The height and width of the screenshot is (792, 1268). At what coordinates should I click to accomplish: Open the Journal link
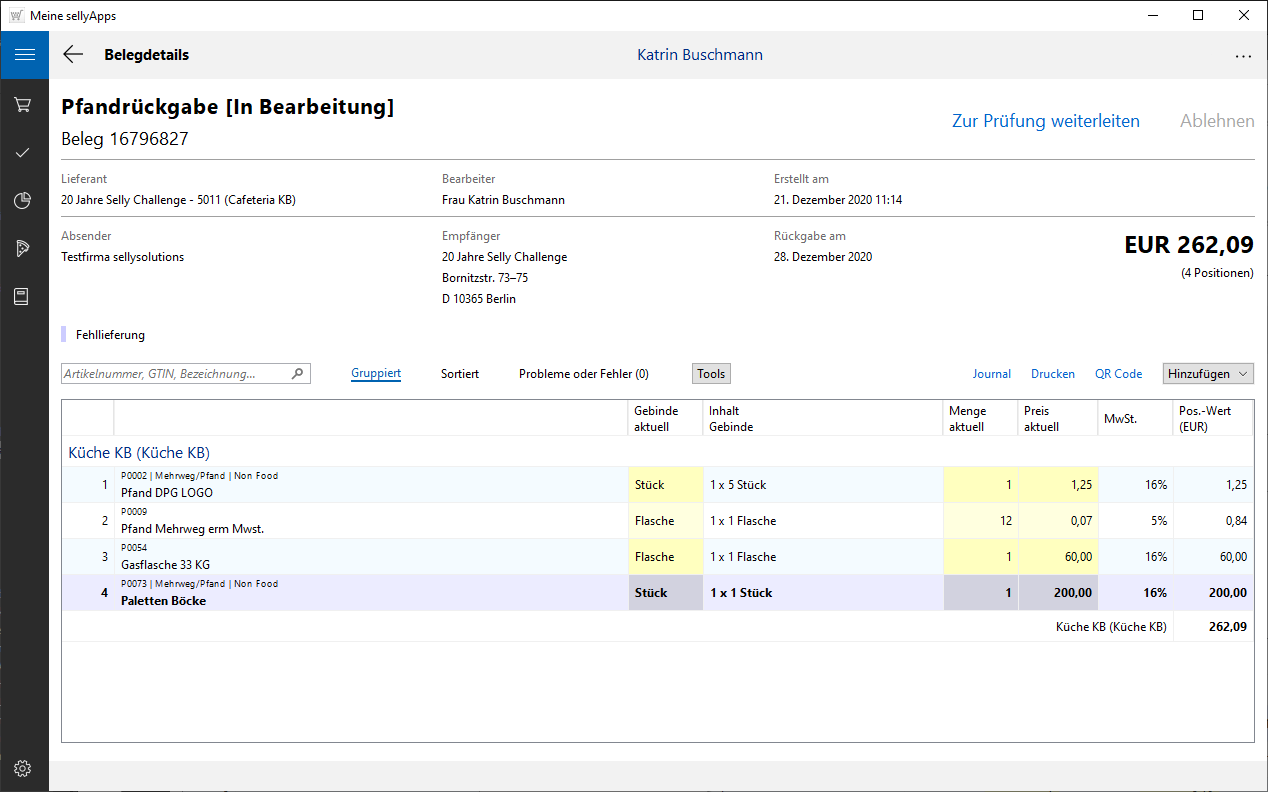pyautogui.click(x=991, y=374)
